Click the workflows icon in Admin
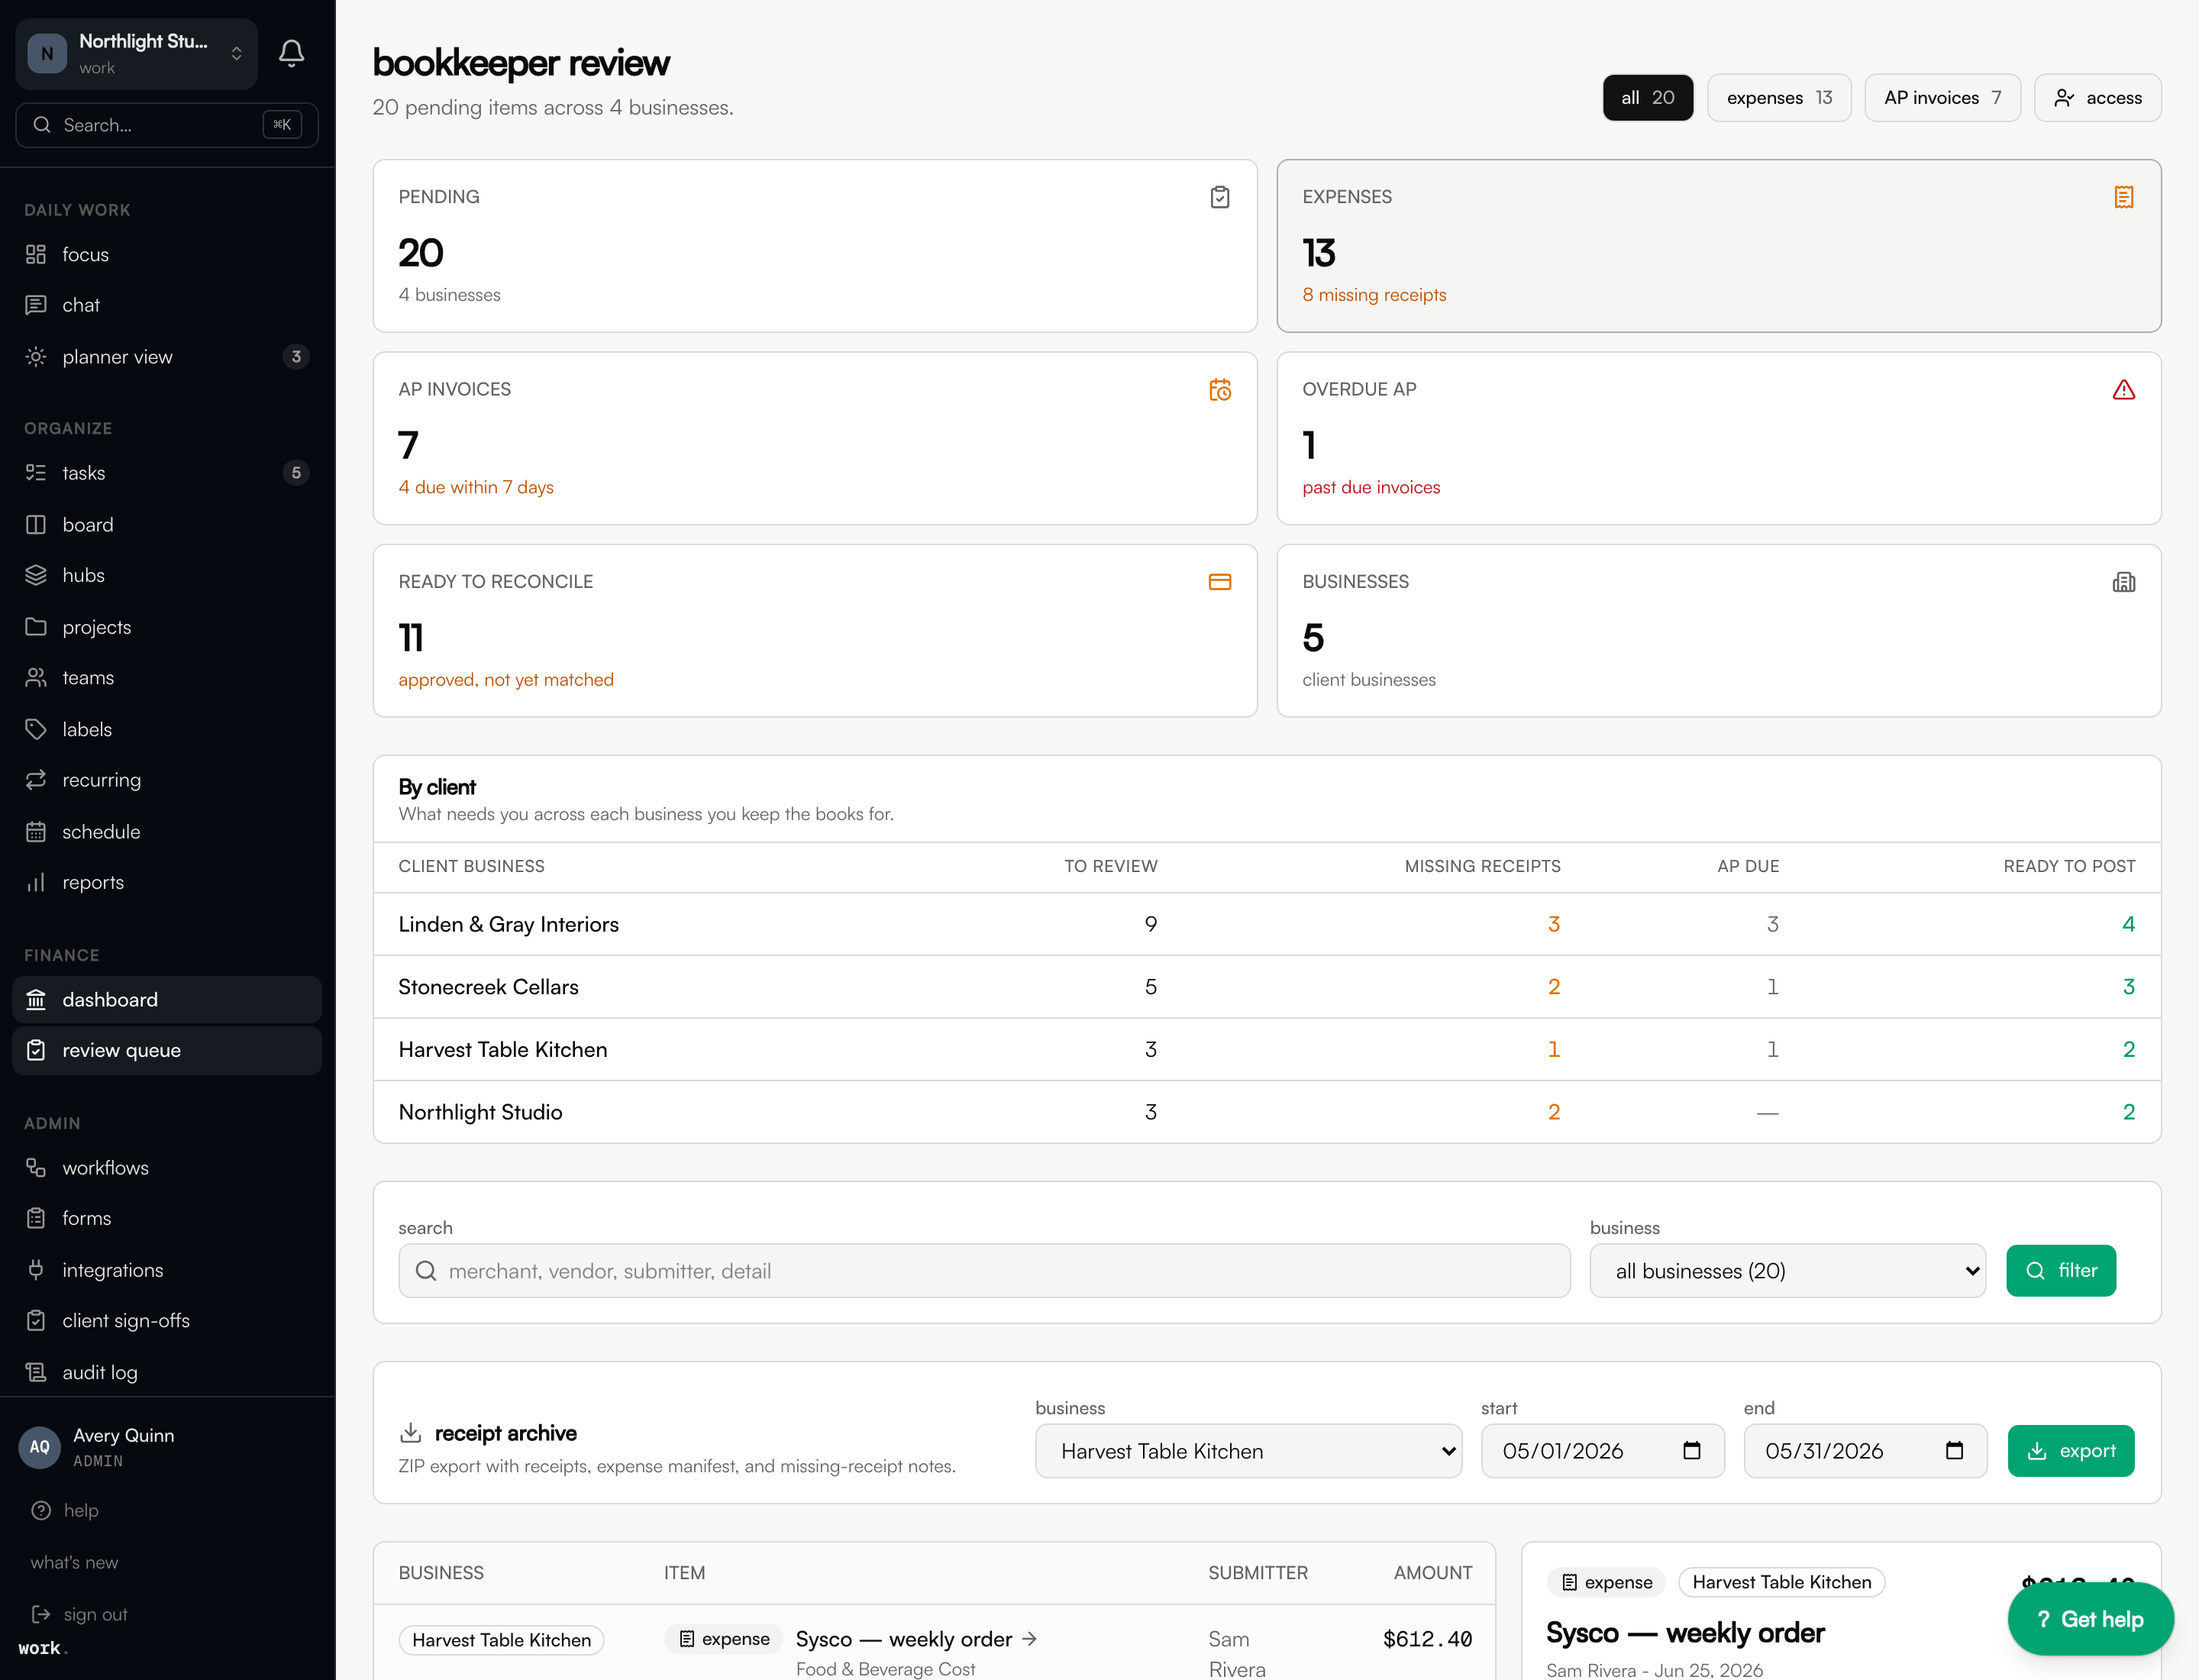This screenshot has width=2199, height=1680. coord(36,1168)
